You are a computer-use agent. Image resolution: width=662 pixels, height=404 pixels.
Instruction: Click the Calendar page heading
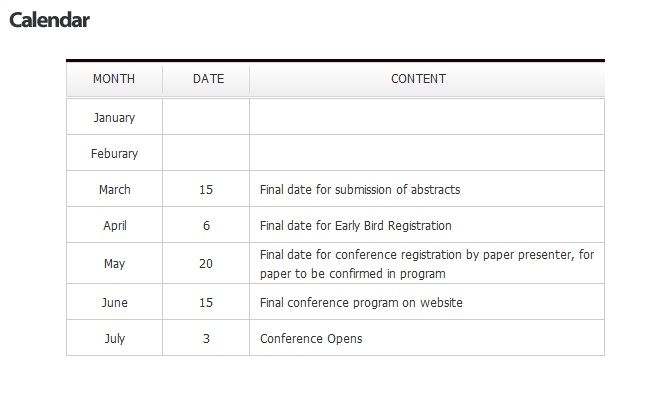(x=49, y=20)
